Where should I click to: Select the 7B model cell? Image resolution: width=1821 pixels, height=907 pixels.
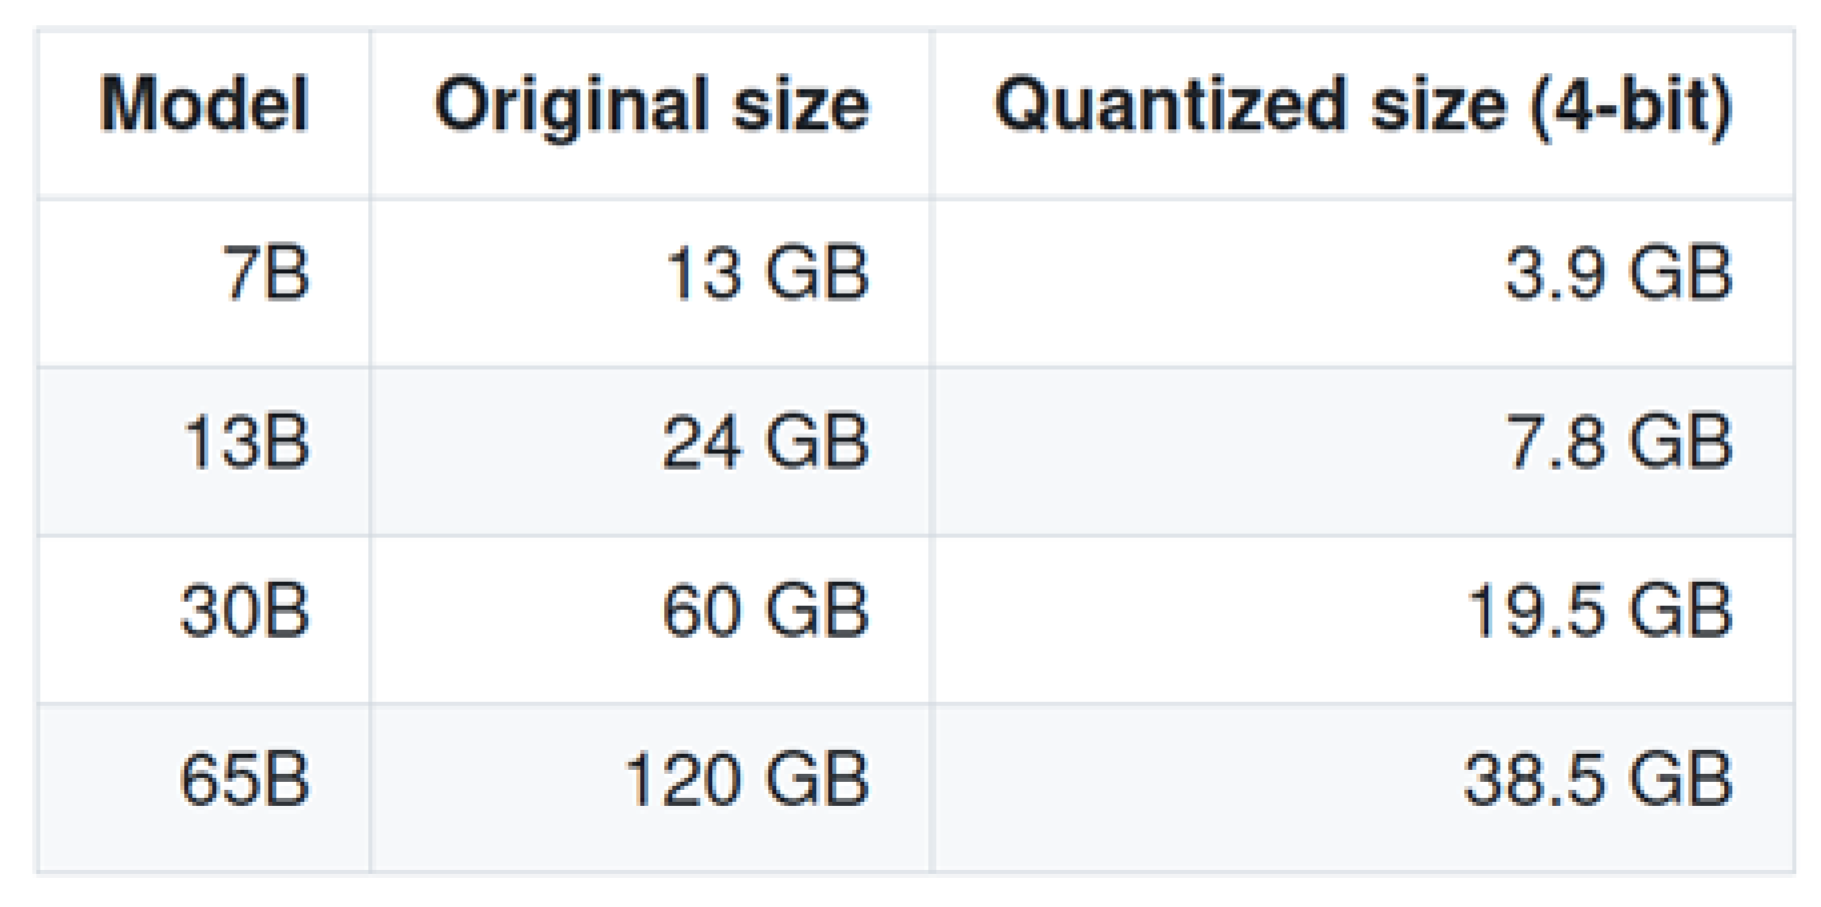[266, 274]
